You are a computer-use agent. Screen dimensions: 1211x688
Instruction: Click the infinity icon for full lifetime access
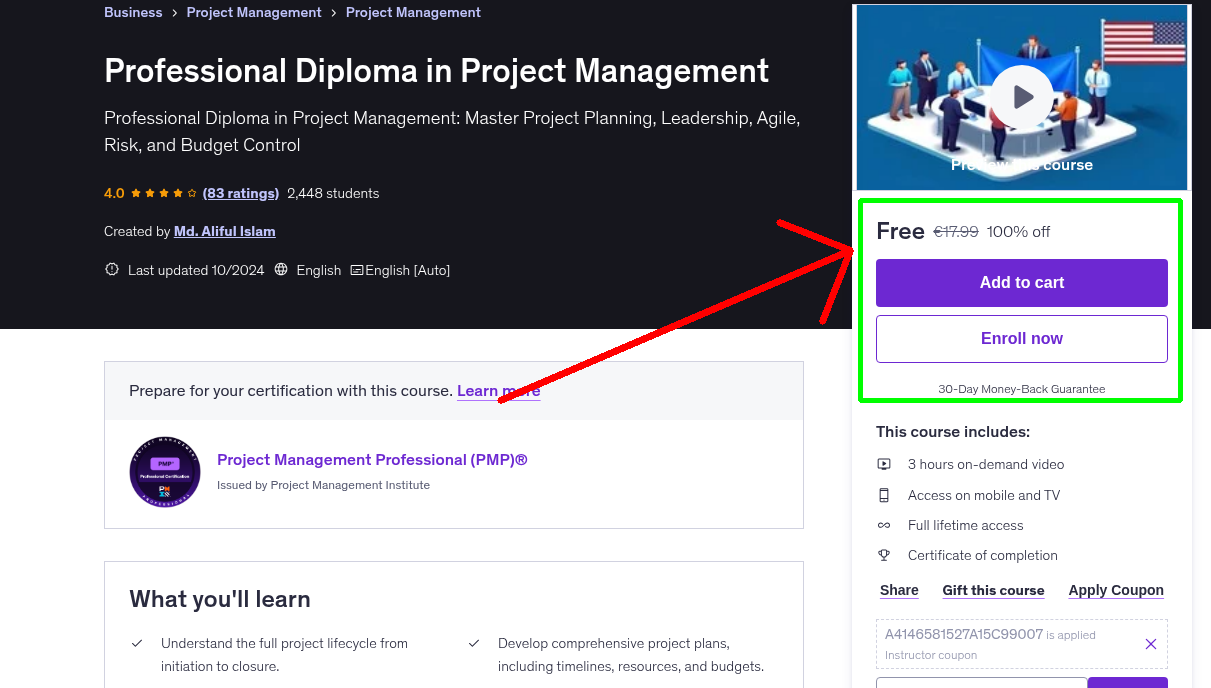pos(884,525)
